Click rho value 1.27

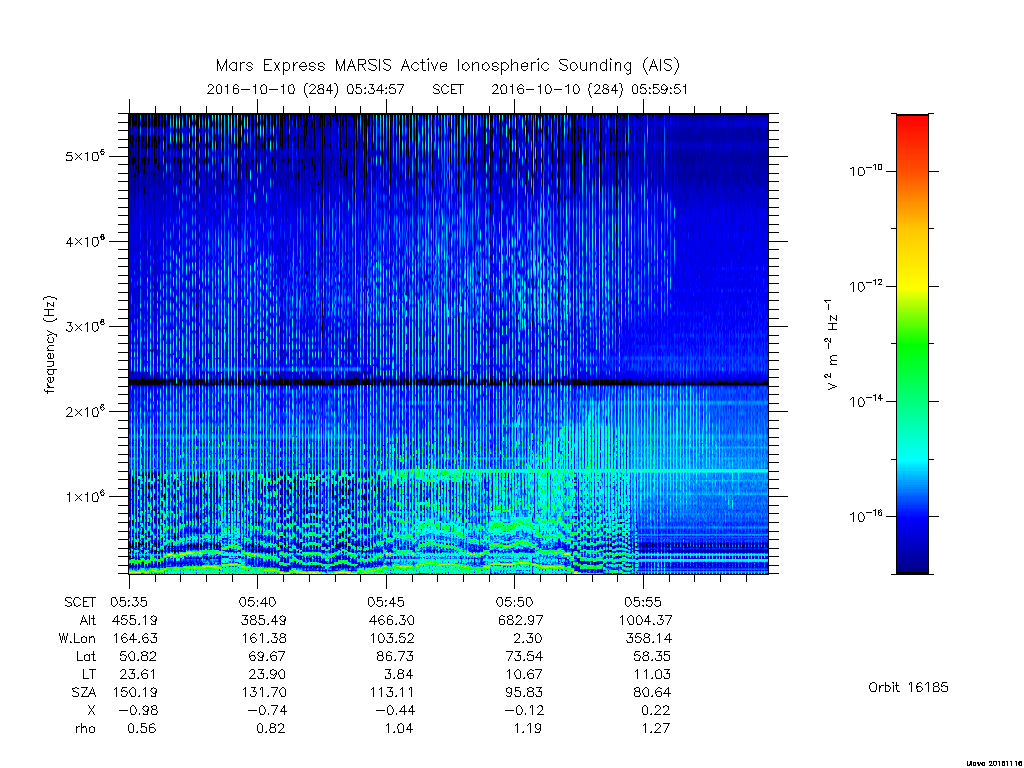click(656, 729)
